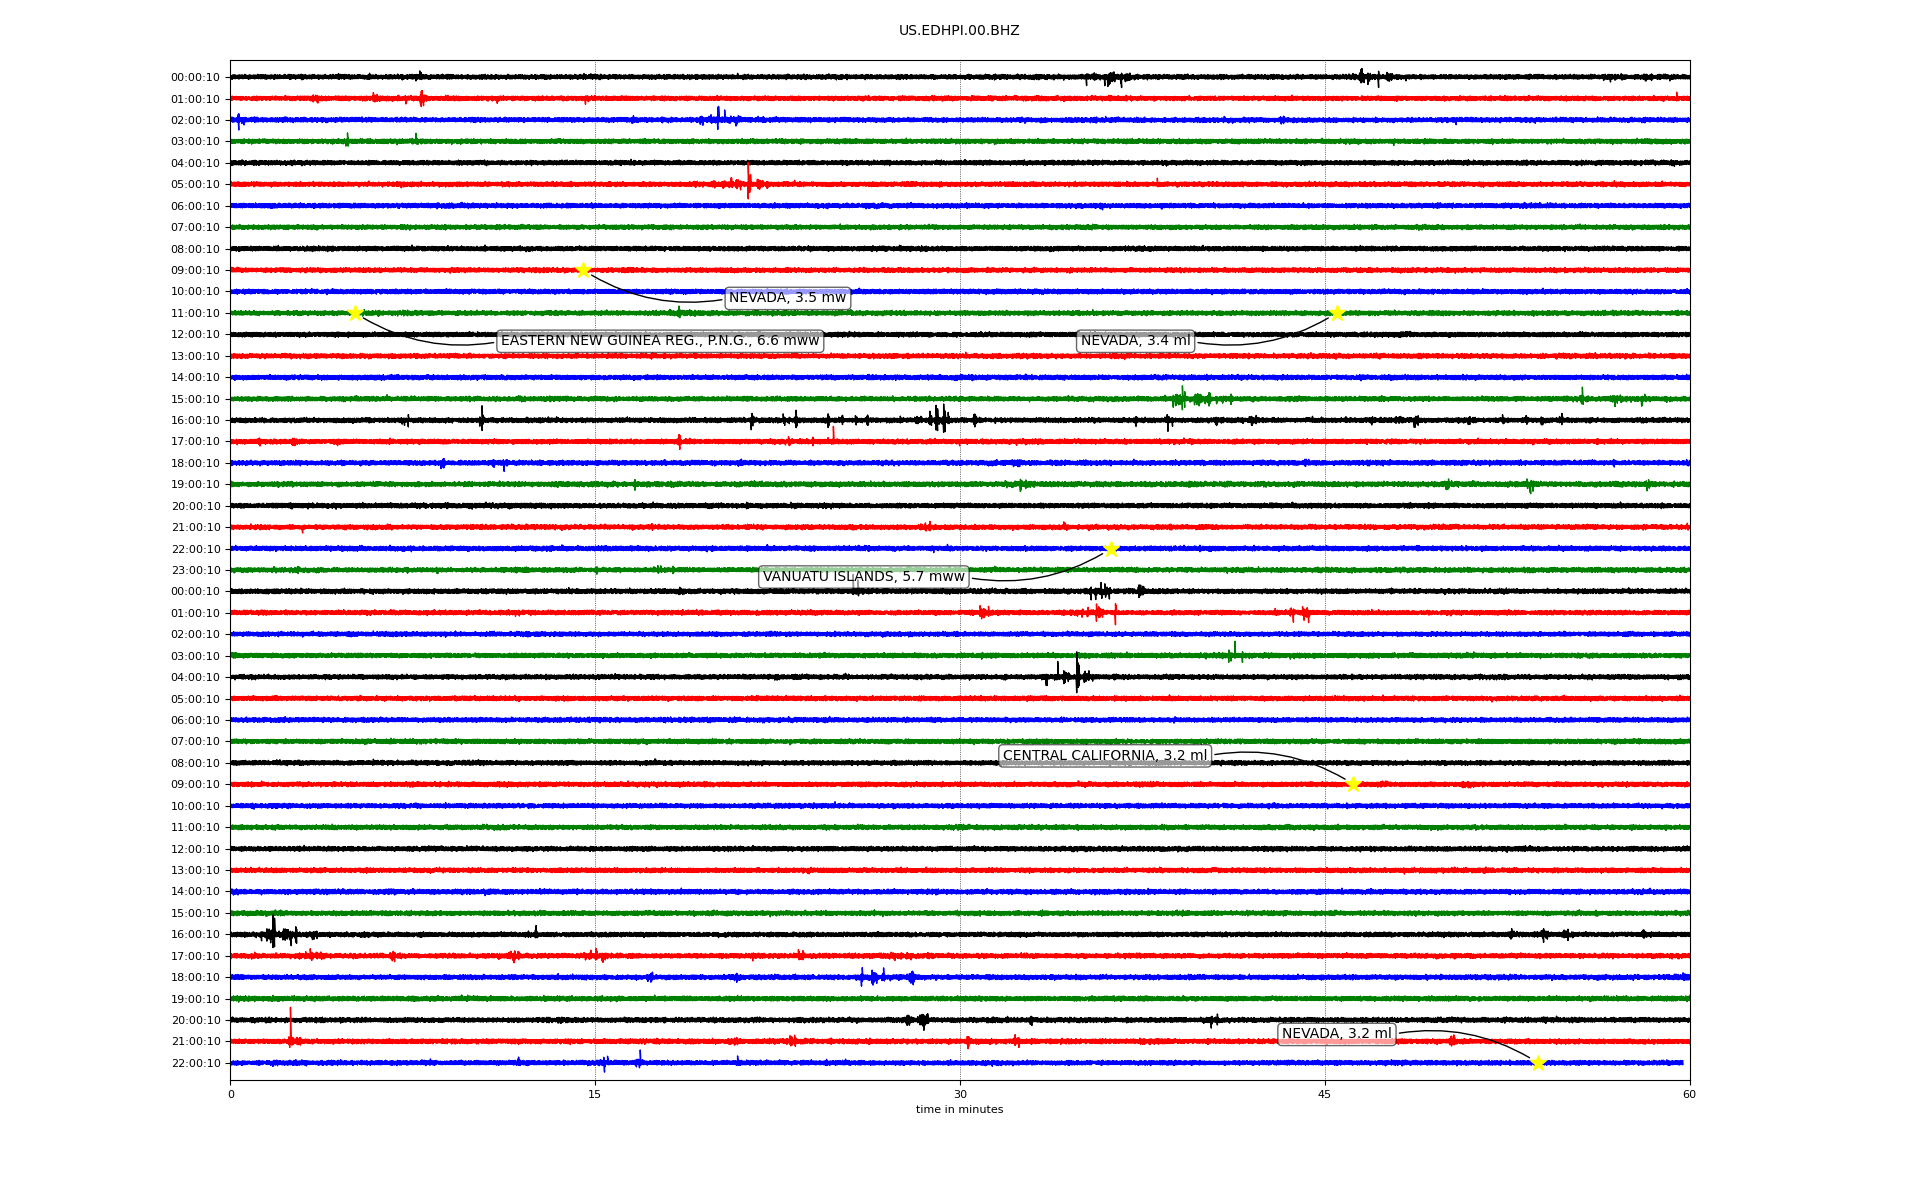1920x1200 pixels.
Task: Click the Vanuatu Islands star marker
Action: [x=1110, y=549]
